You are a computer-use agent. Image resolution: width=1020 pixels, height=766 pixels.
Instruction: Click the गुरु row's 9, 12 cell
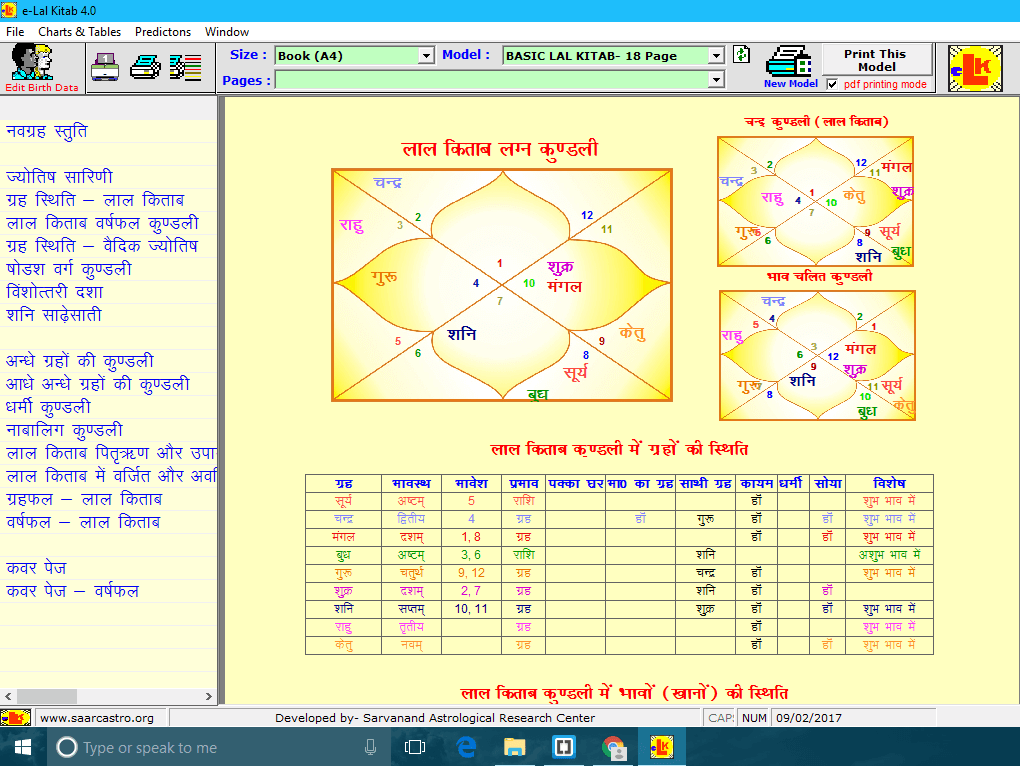coord(471,573)
